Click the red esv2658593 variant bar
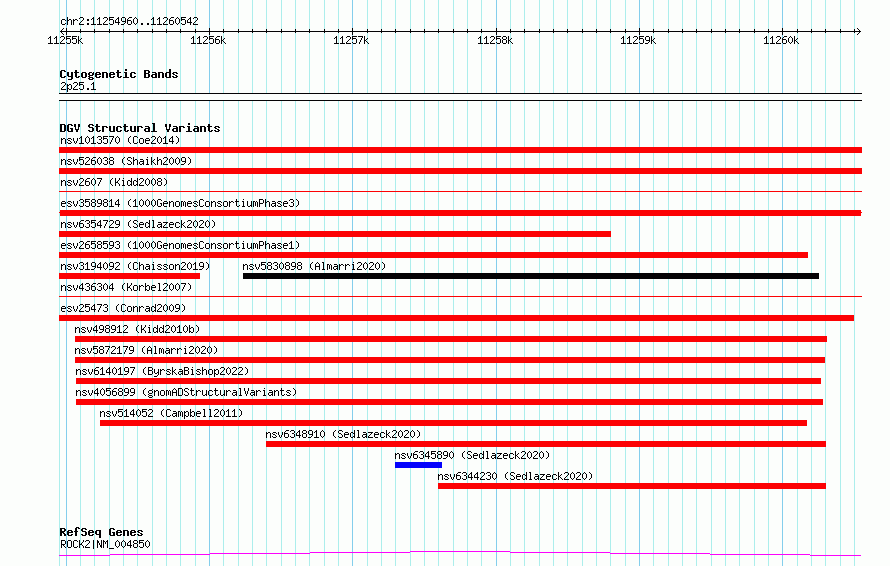This screenshot has width=890, height=566. coord(433,255)
